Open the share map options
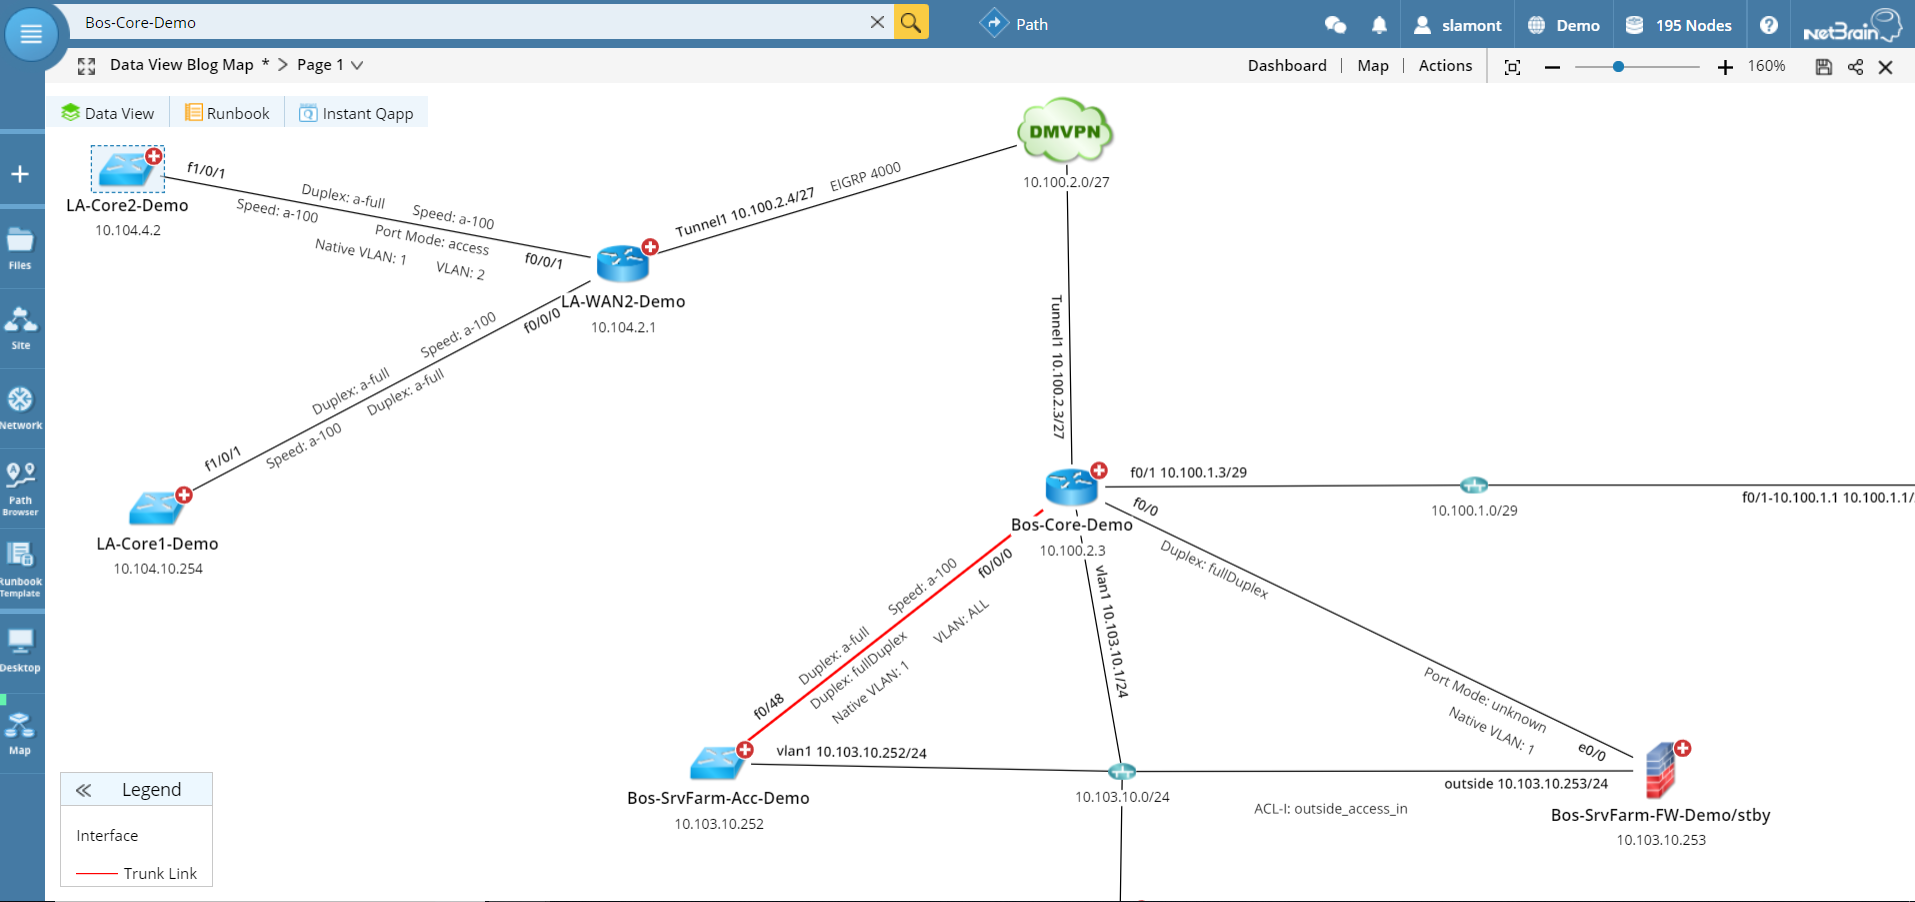The image size is (1915, 902). (x=1855, y=65)
